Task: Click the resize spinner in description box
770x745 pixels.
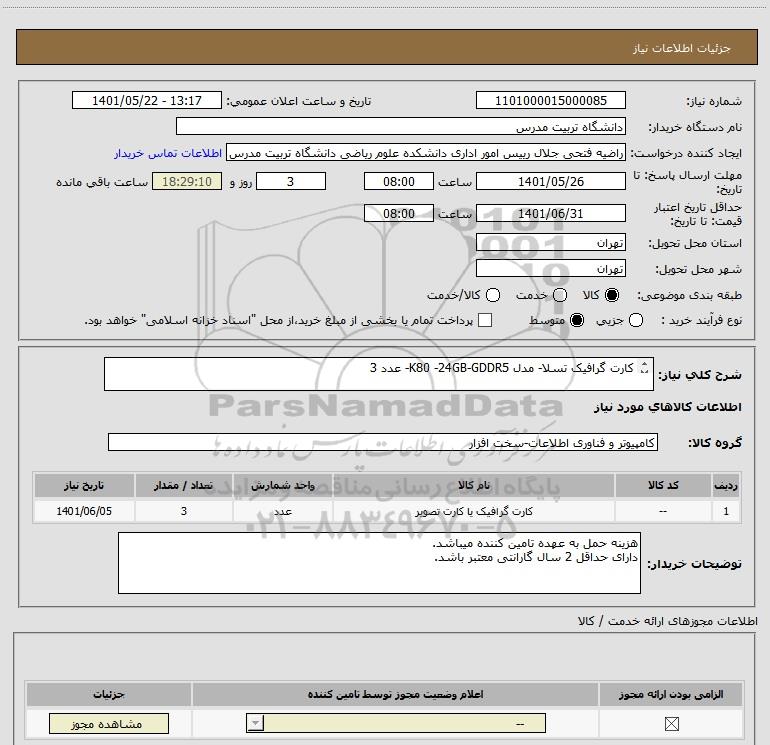Action: click(644, 367)
